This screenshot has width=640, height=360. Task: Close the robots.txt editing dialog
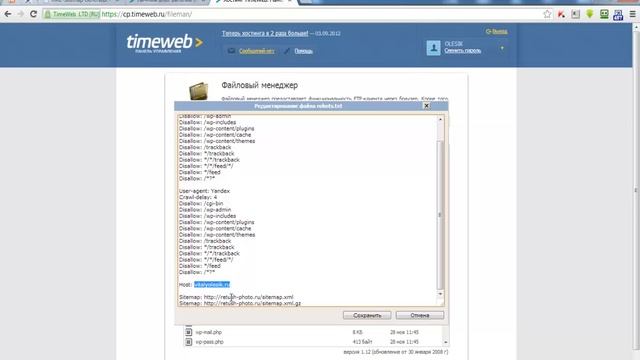[x=427, y=106]
